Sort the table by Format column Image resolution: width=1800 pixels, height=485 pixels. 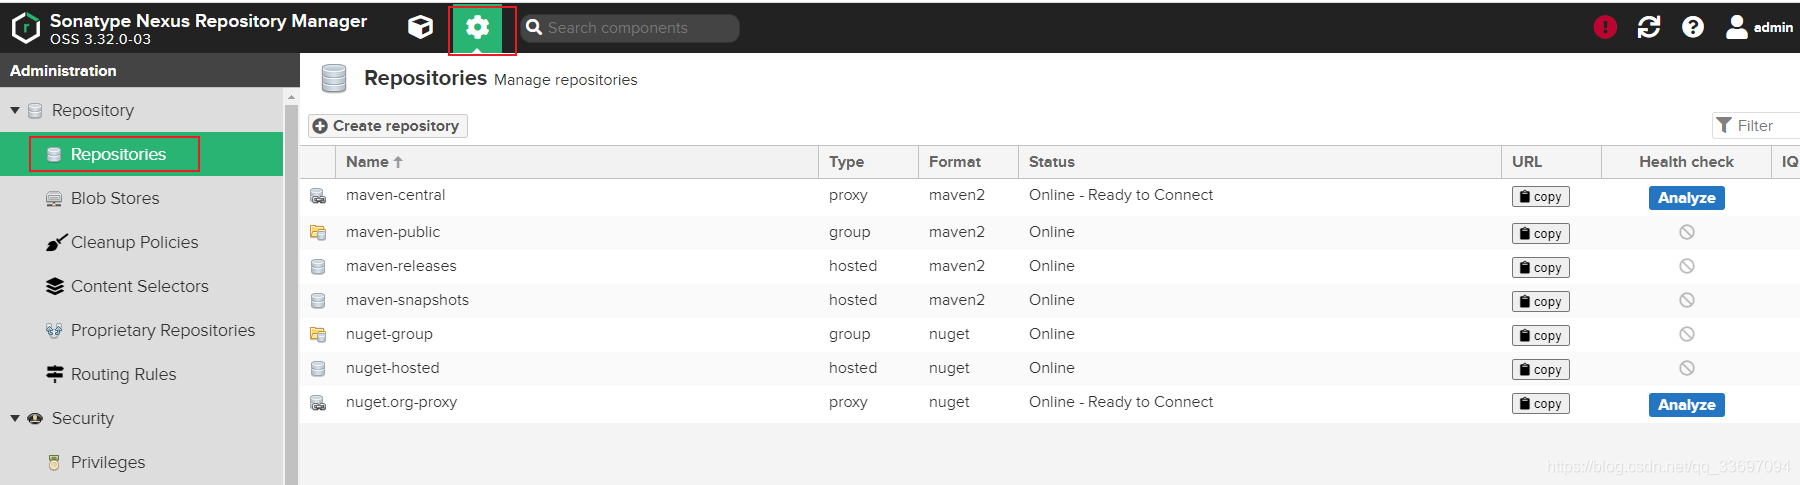point(968,162)
